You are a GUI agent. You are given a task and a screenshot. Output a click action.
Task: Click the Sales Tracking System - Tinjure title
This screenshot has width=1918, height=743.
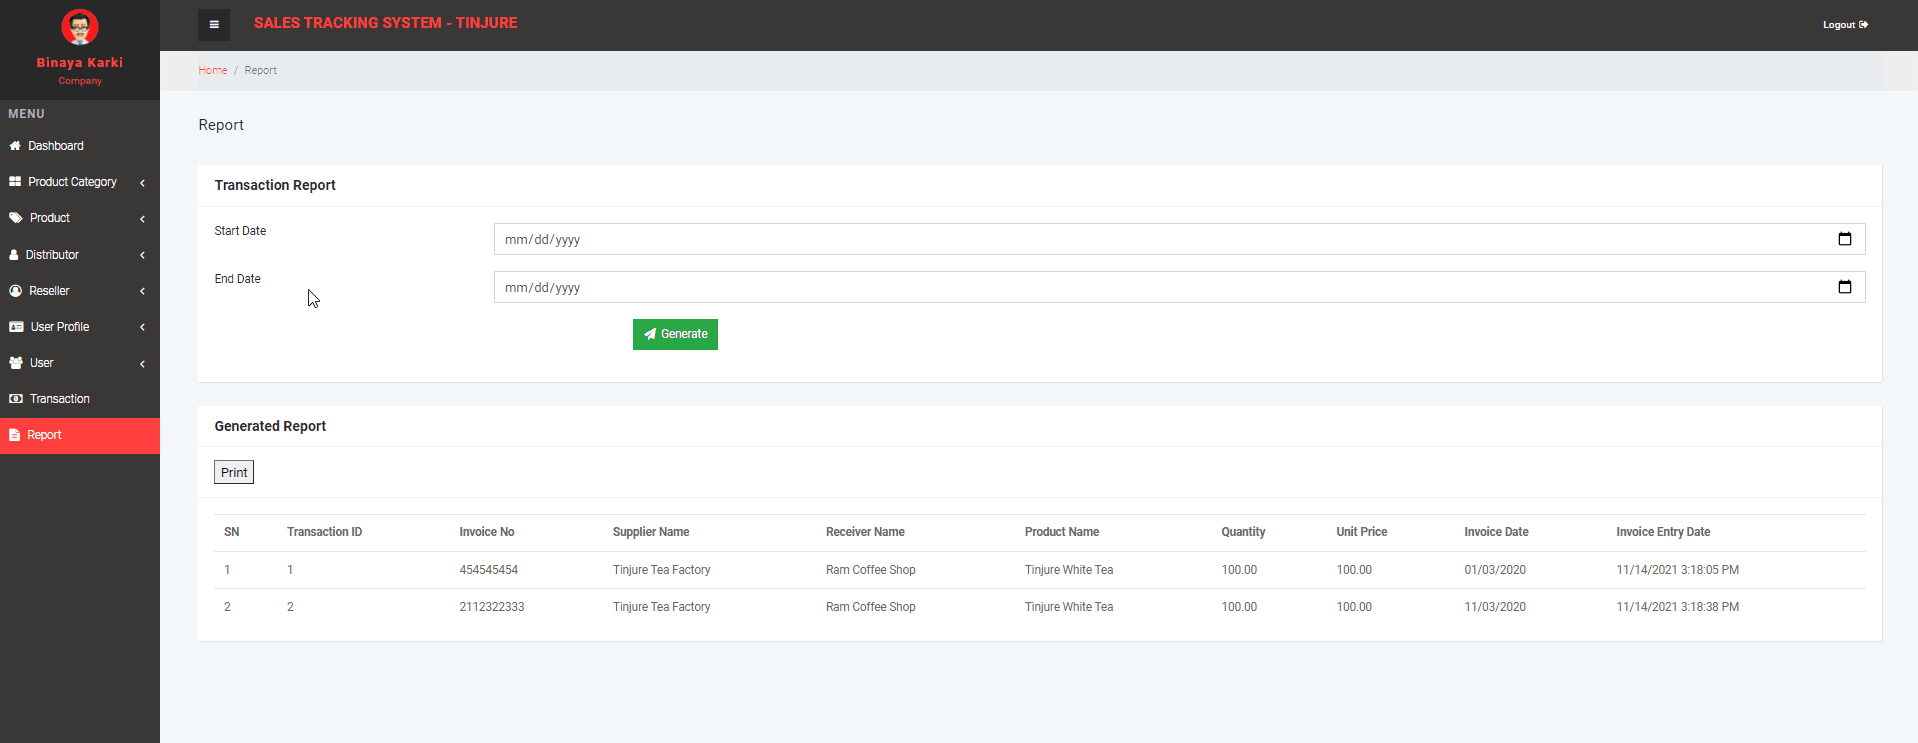(386, 23)
